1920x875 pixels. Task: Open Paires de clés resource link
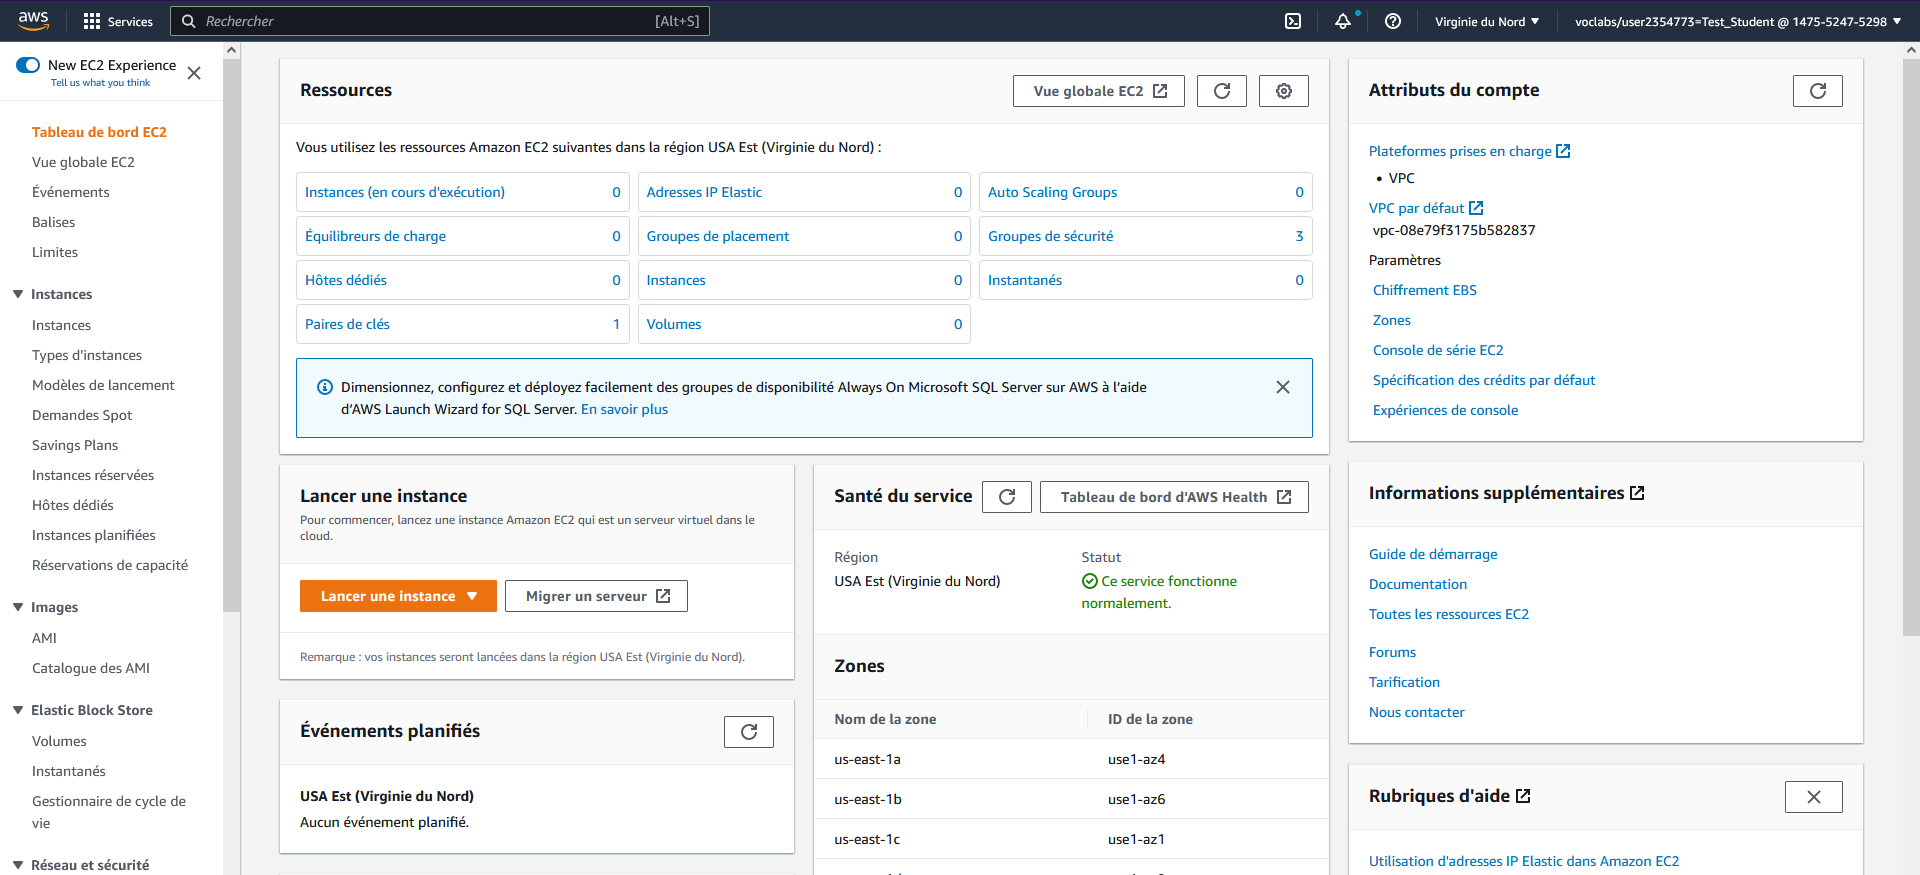coord(347,324)
